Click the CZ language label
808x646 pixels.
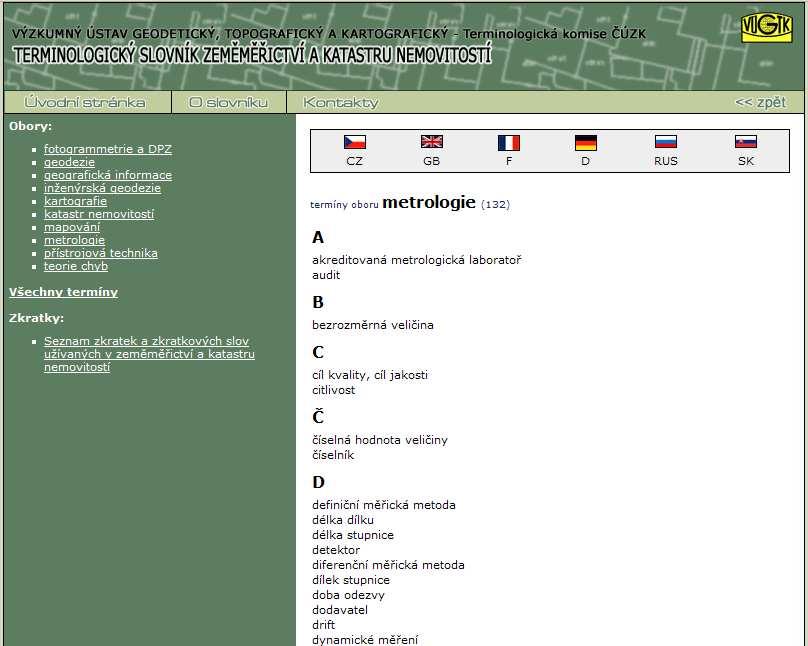[x=355, y=161]
